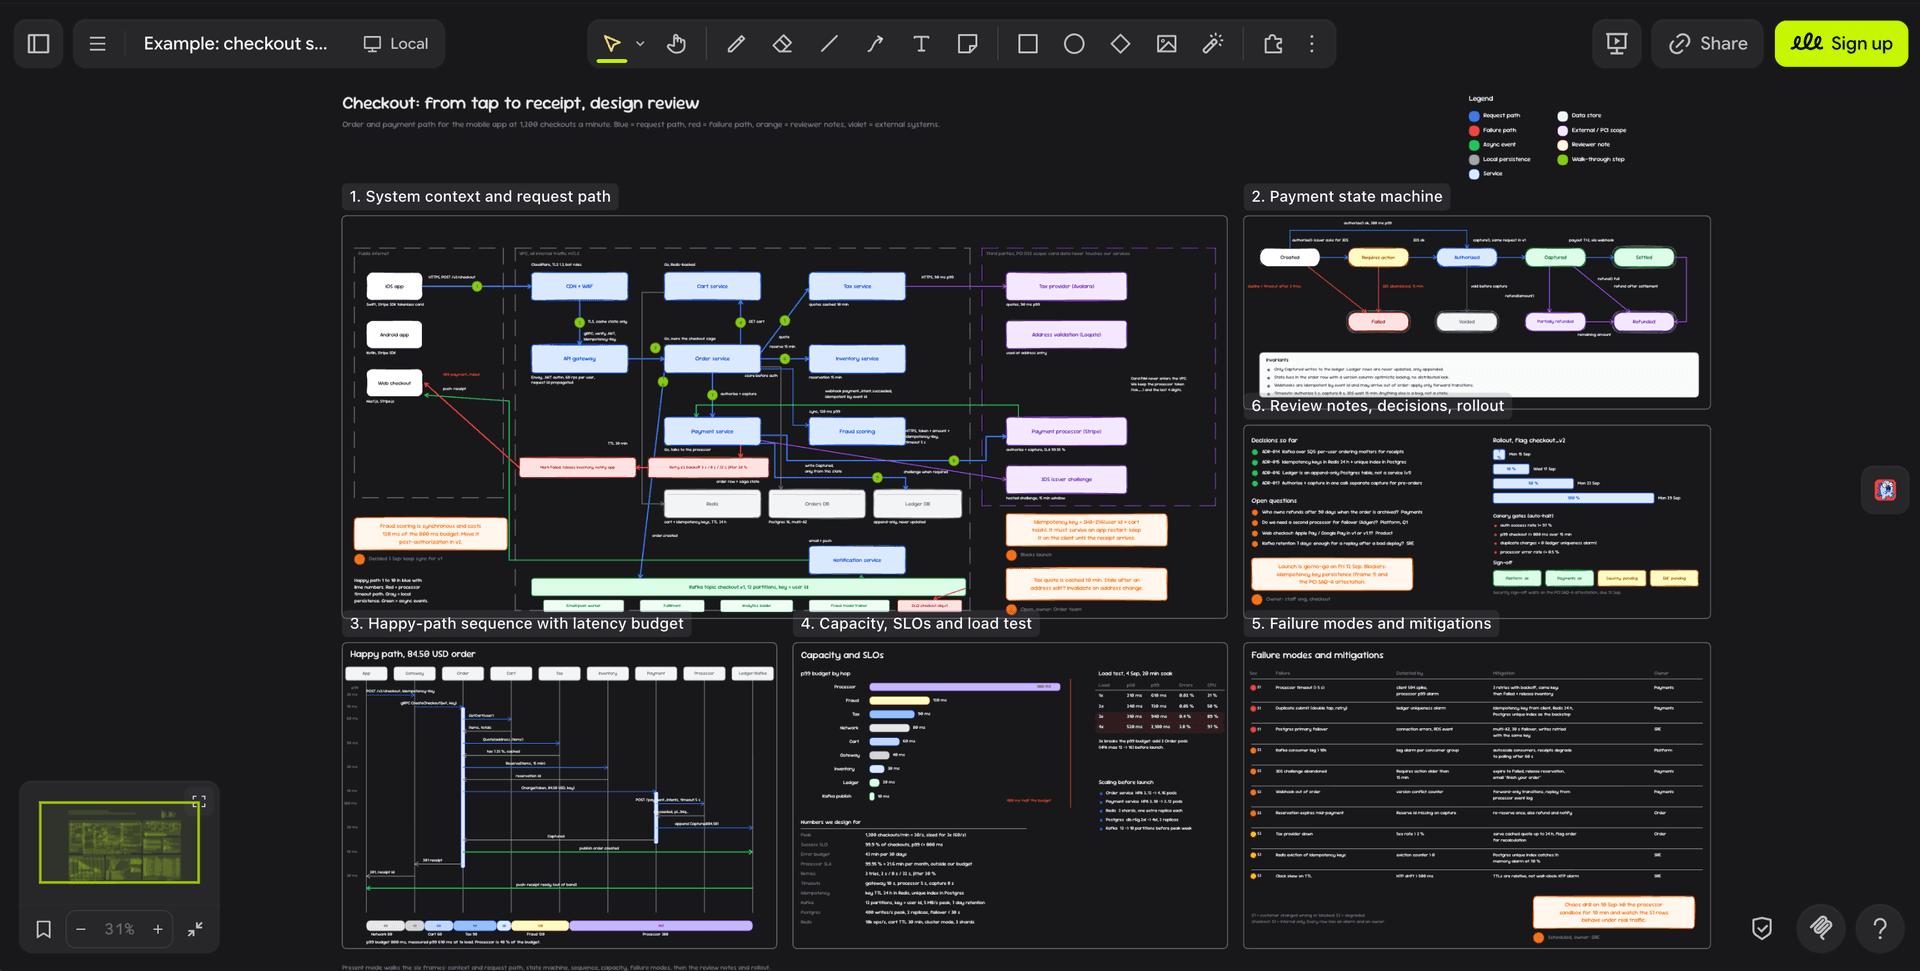Click the Share button
Viewport: 1920px width, 971px height.
[1708, 44]
